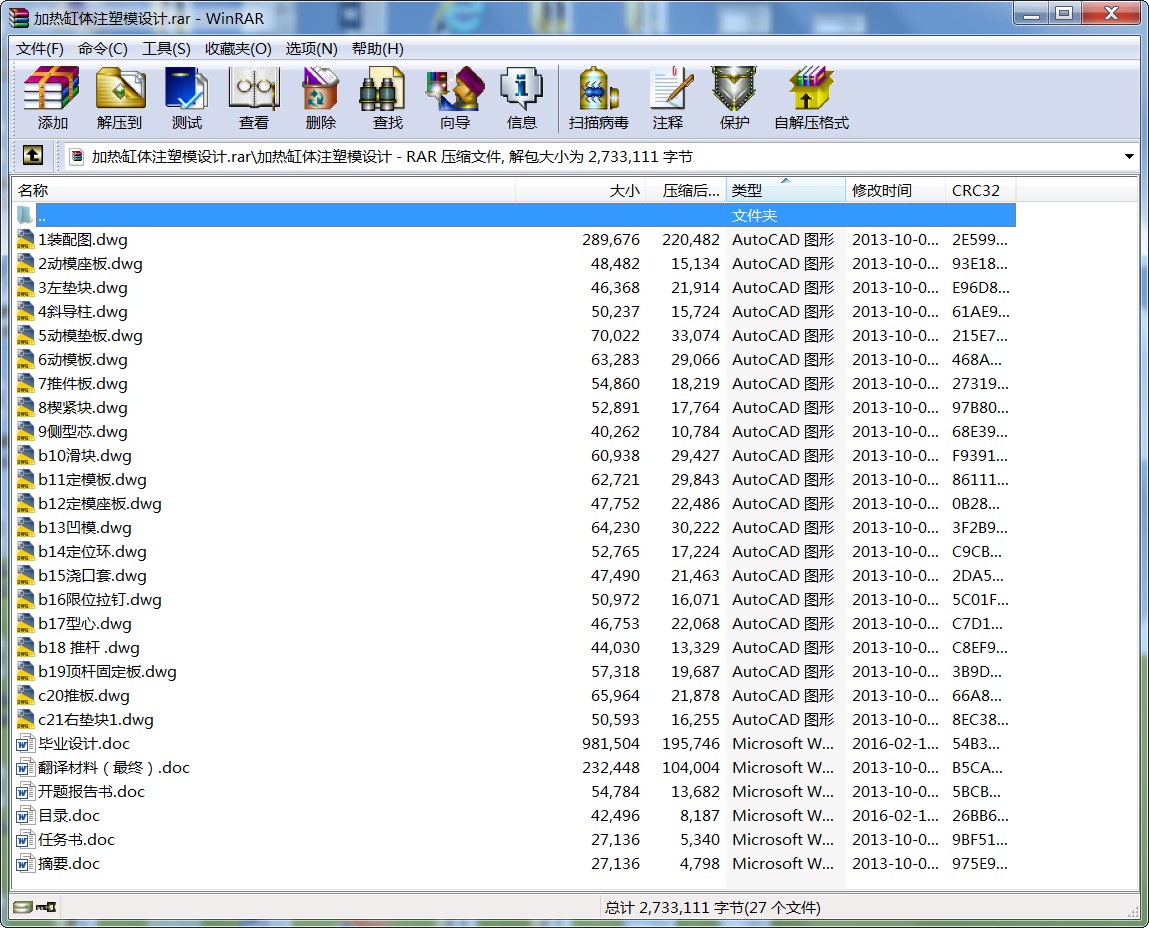Screen dimensions: 1149x928
Task: Click the icon of 5动模垫板.dwg
Action: pyautogui.click(x=25, y=336)
